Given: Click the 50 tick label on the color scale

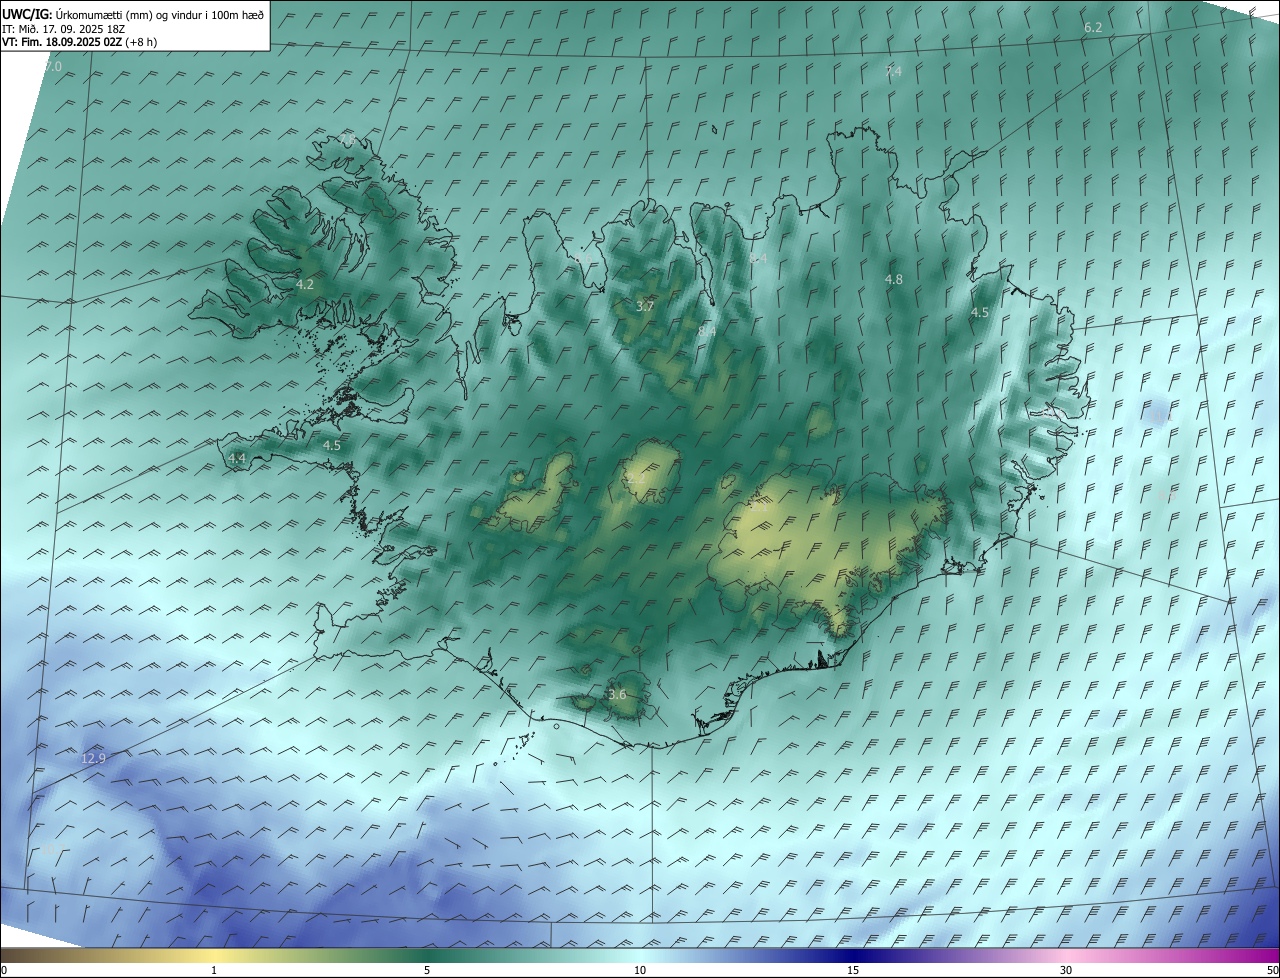Looking at the screenshot, I should coord(1272,970).
